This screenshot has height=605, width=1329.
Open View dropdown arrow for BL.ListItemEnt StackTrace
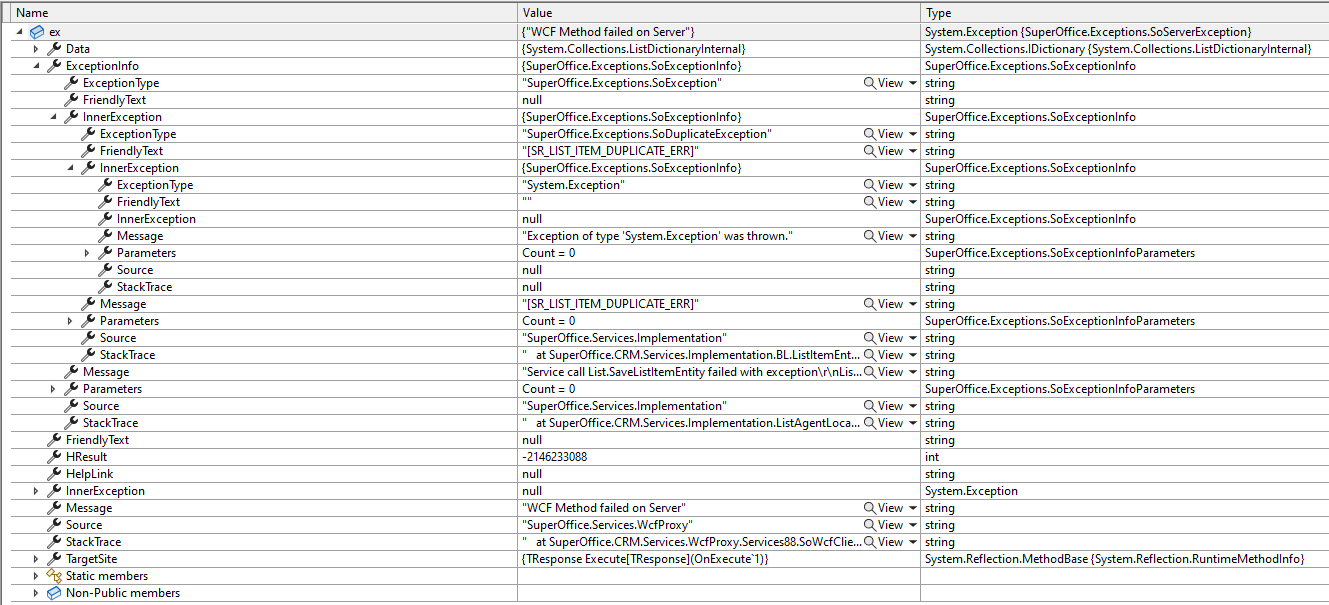tap(913, 355)
